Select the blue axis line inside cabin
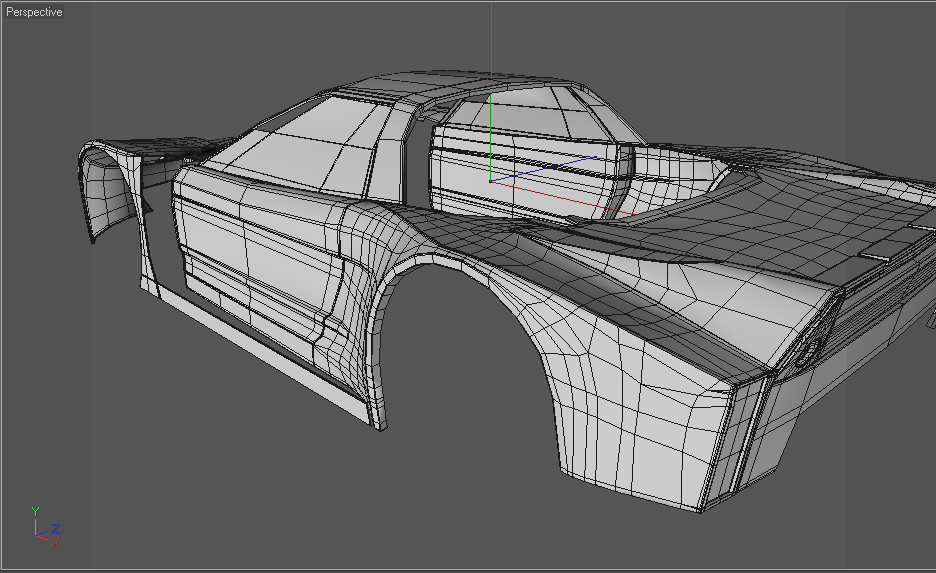 click(543, 169)
